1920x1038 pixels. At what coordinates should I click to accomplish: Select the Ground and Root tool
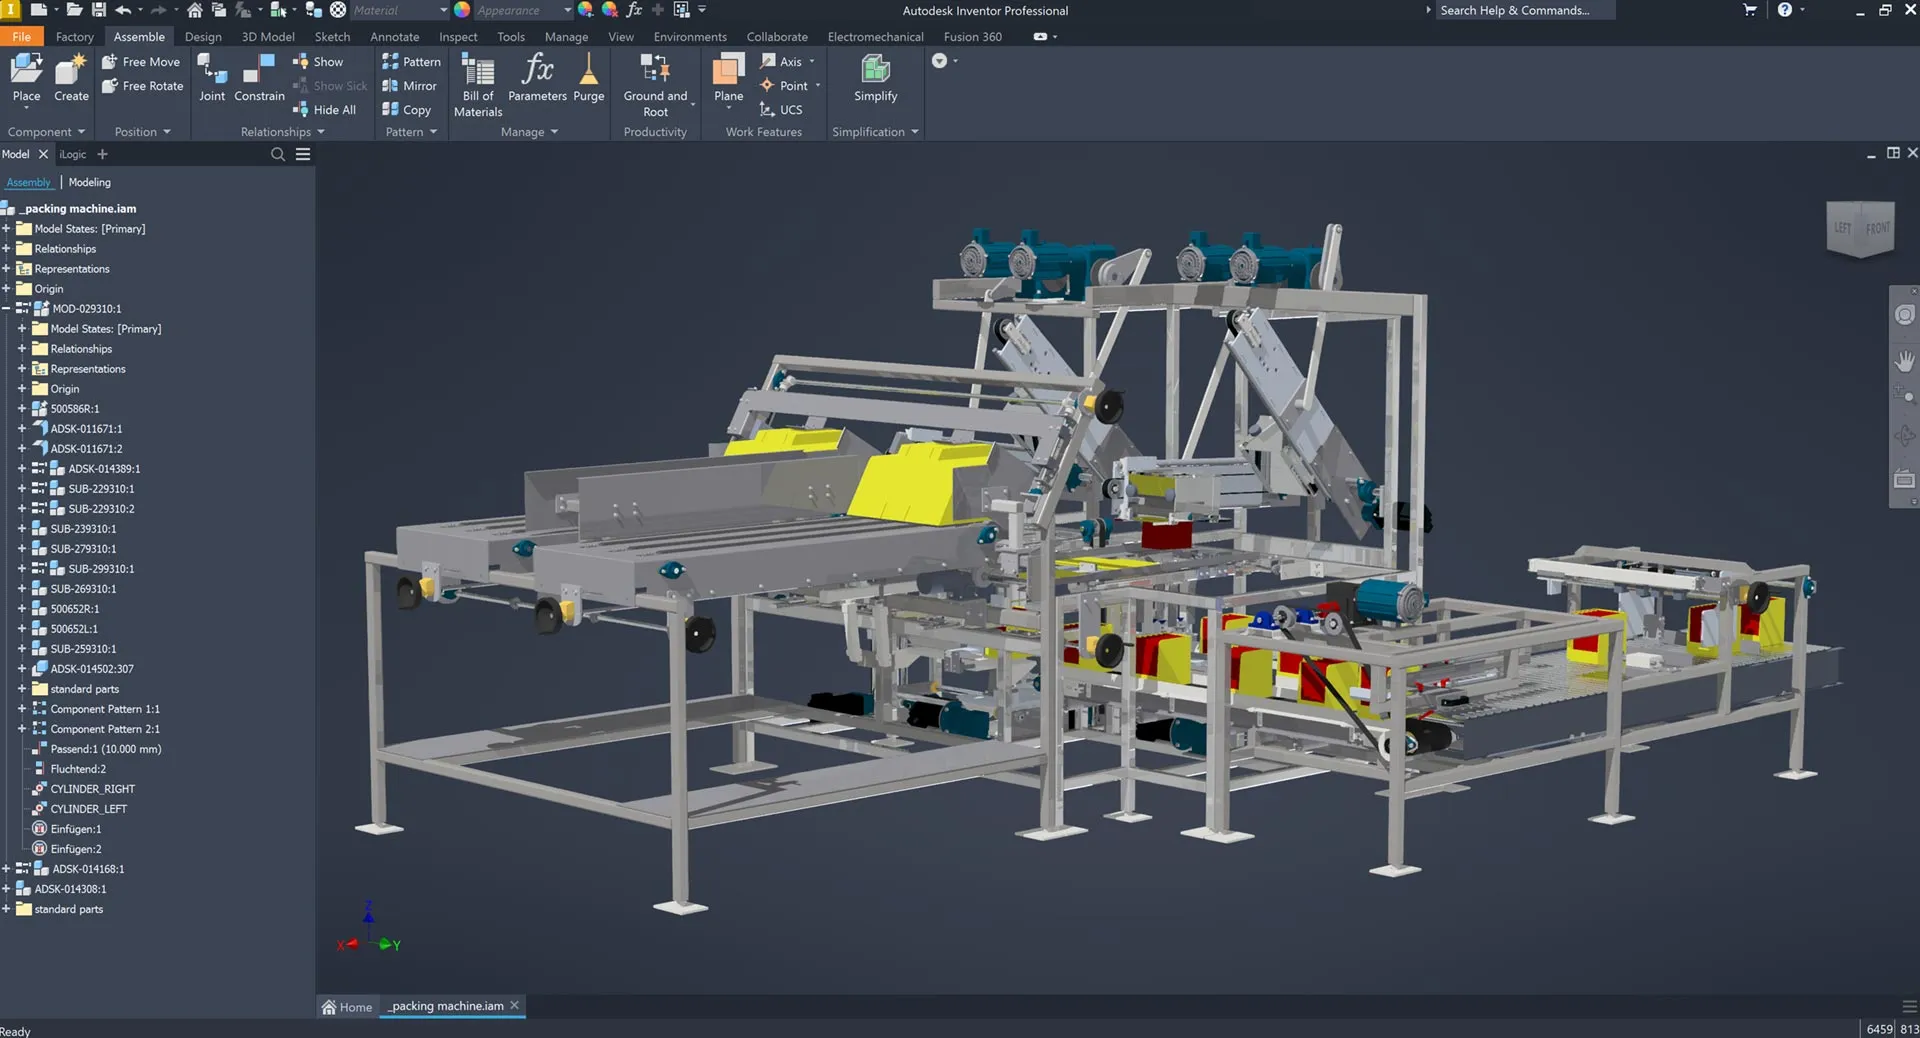pos(655,84)
